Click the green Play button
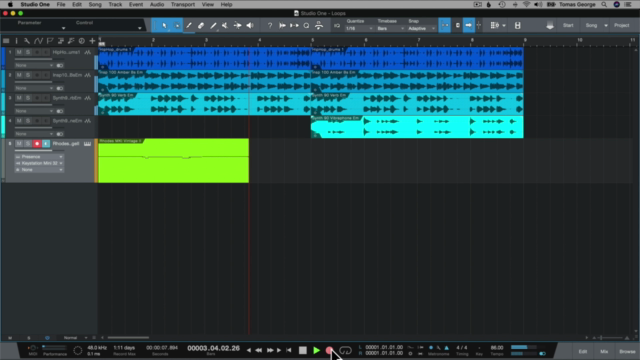The height and width of the screenshot is (360, 640). (316, 350)
